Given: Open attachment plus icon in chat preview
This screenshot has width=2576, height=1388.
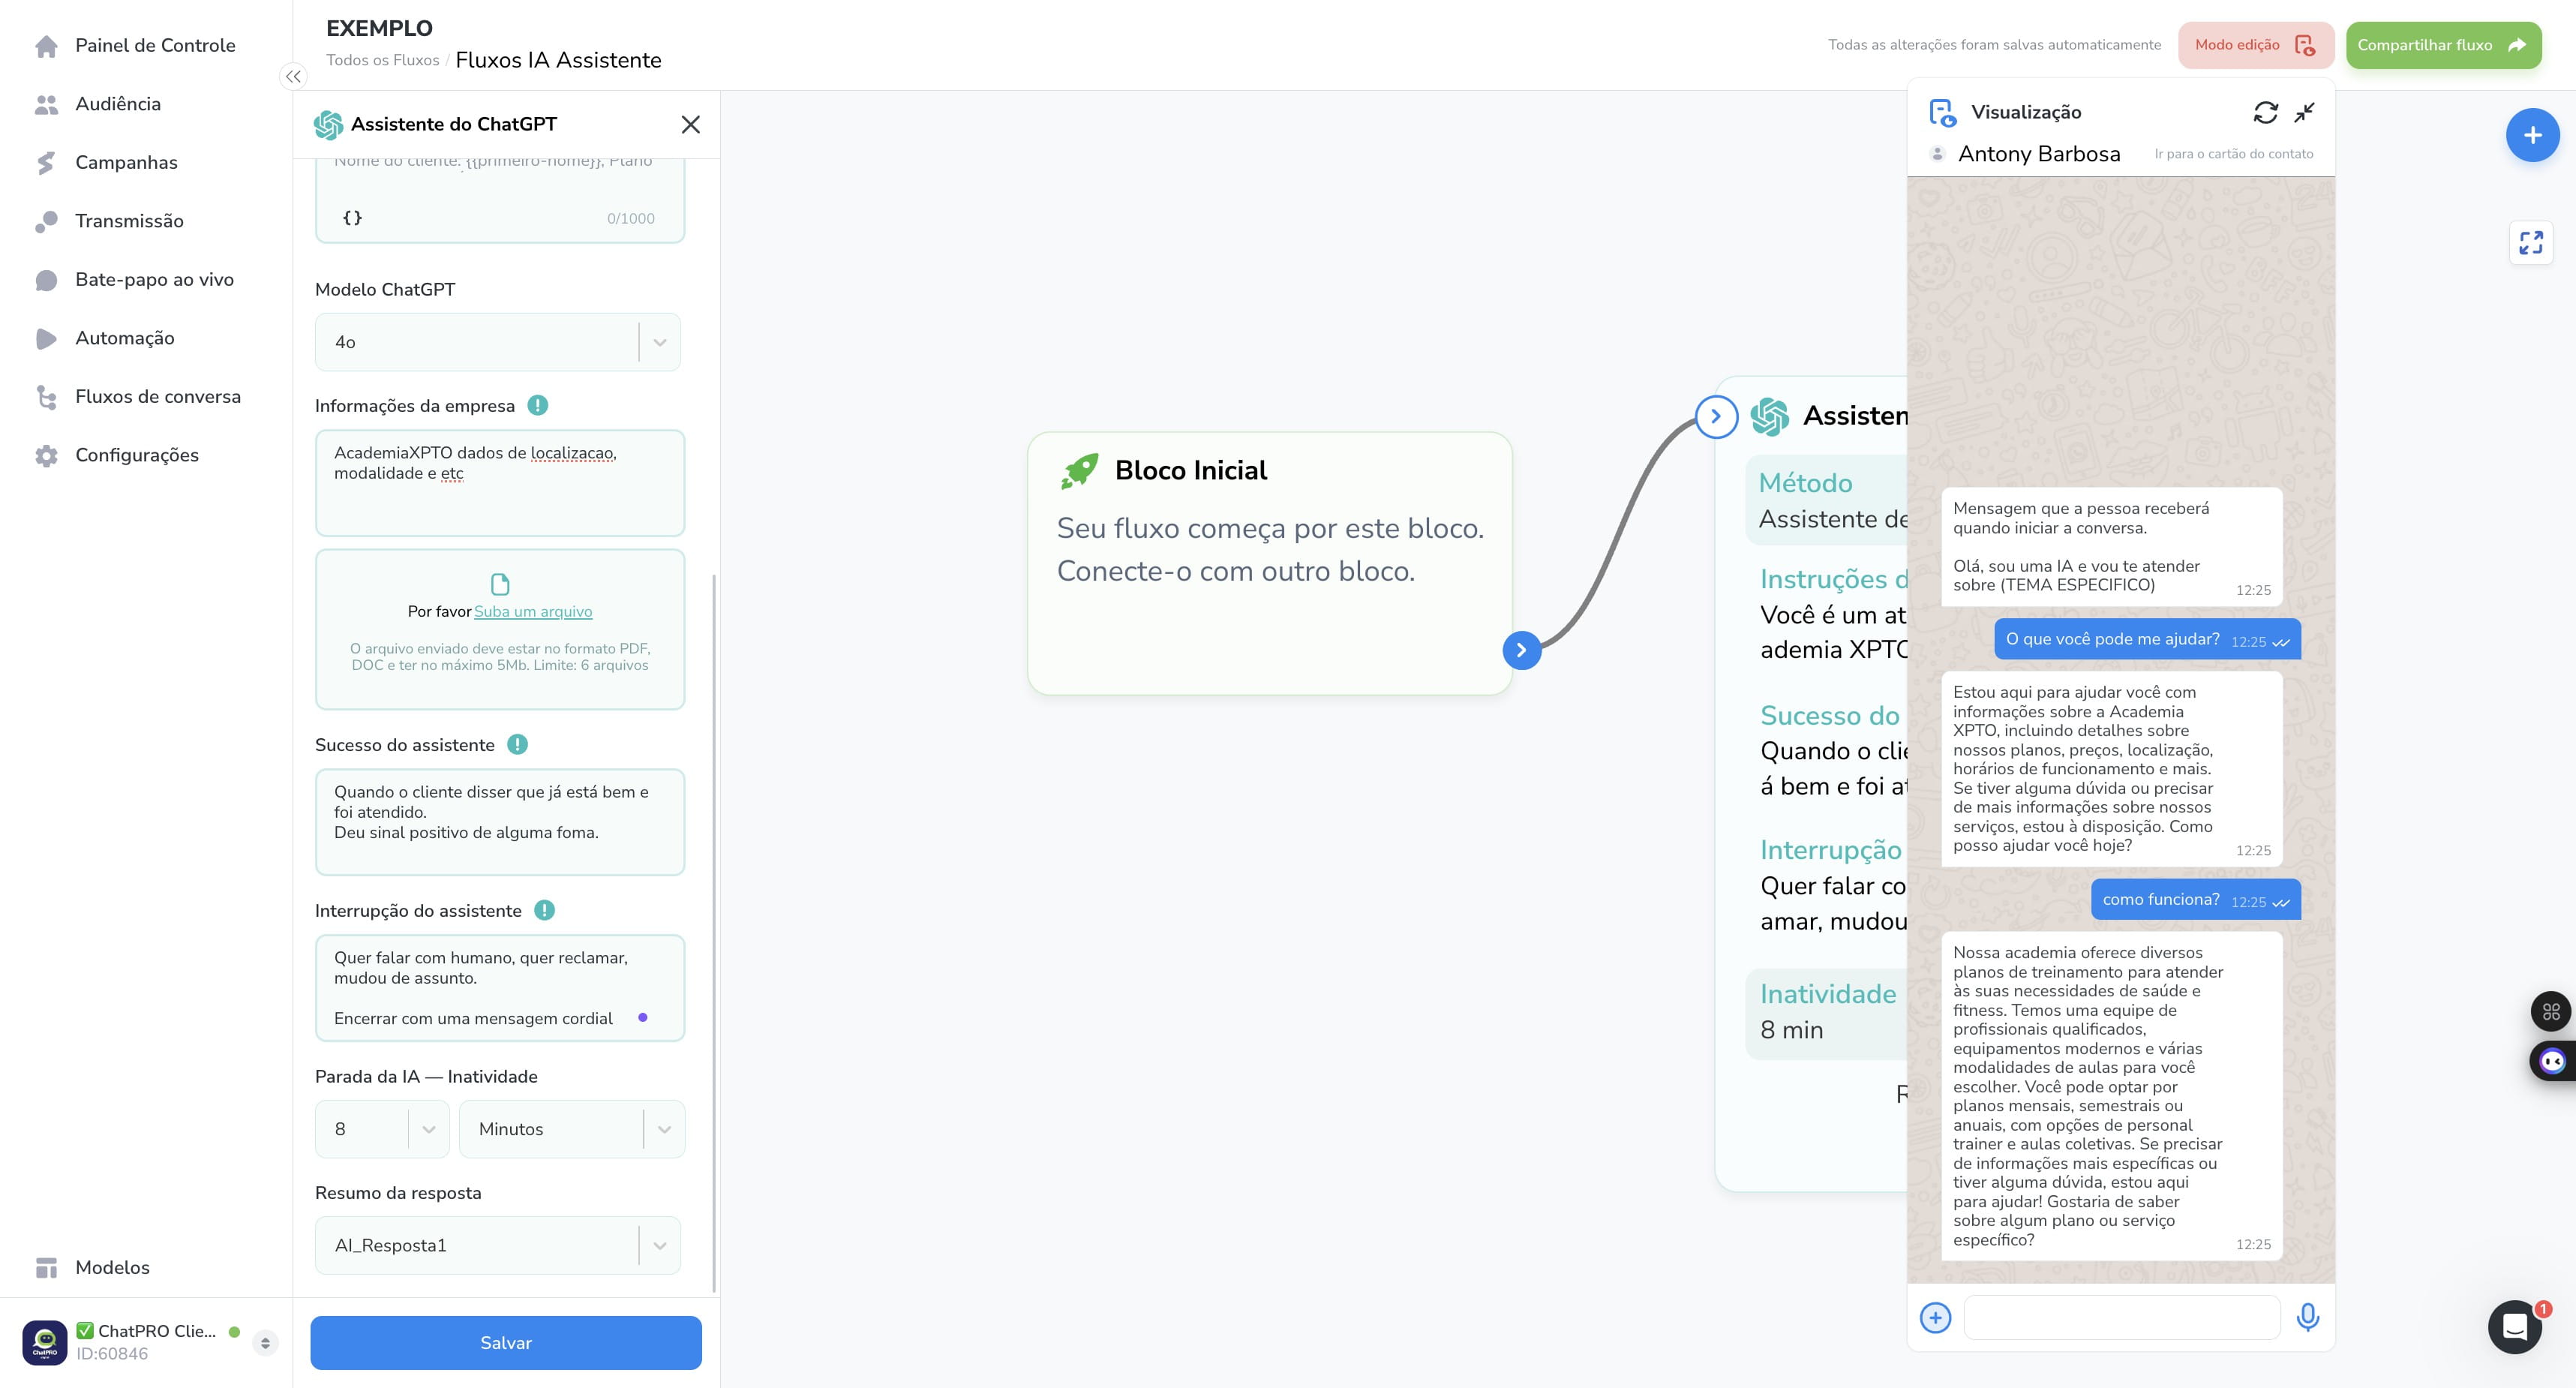Looking at the screenshot, I should [1935, 1318].
